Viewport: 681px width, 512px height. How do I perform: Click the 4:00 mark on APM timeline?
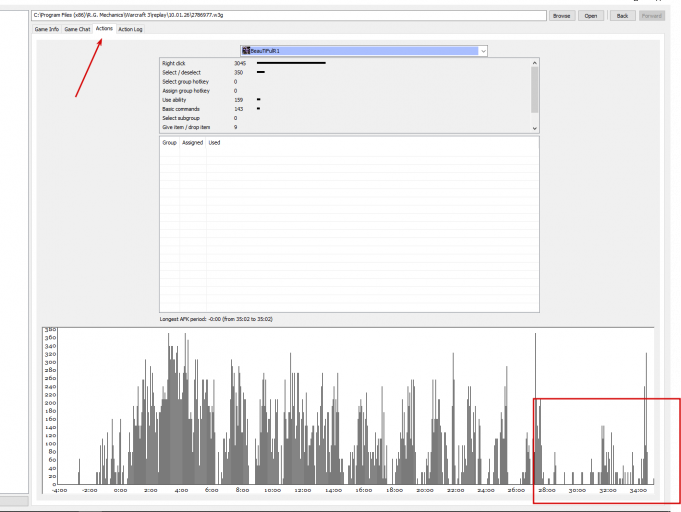coord(181,490)
